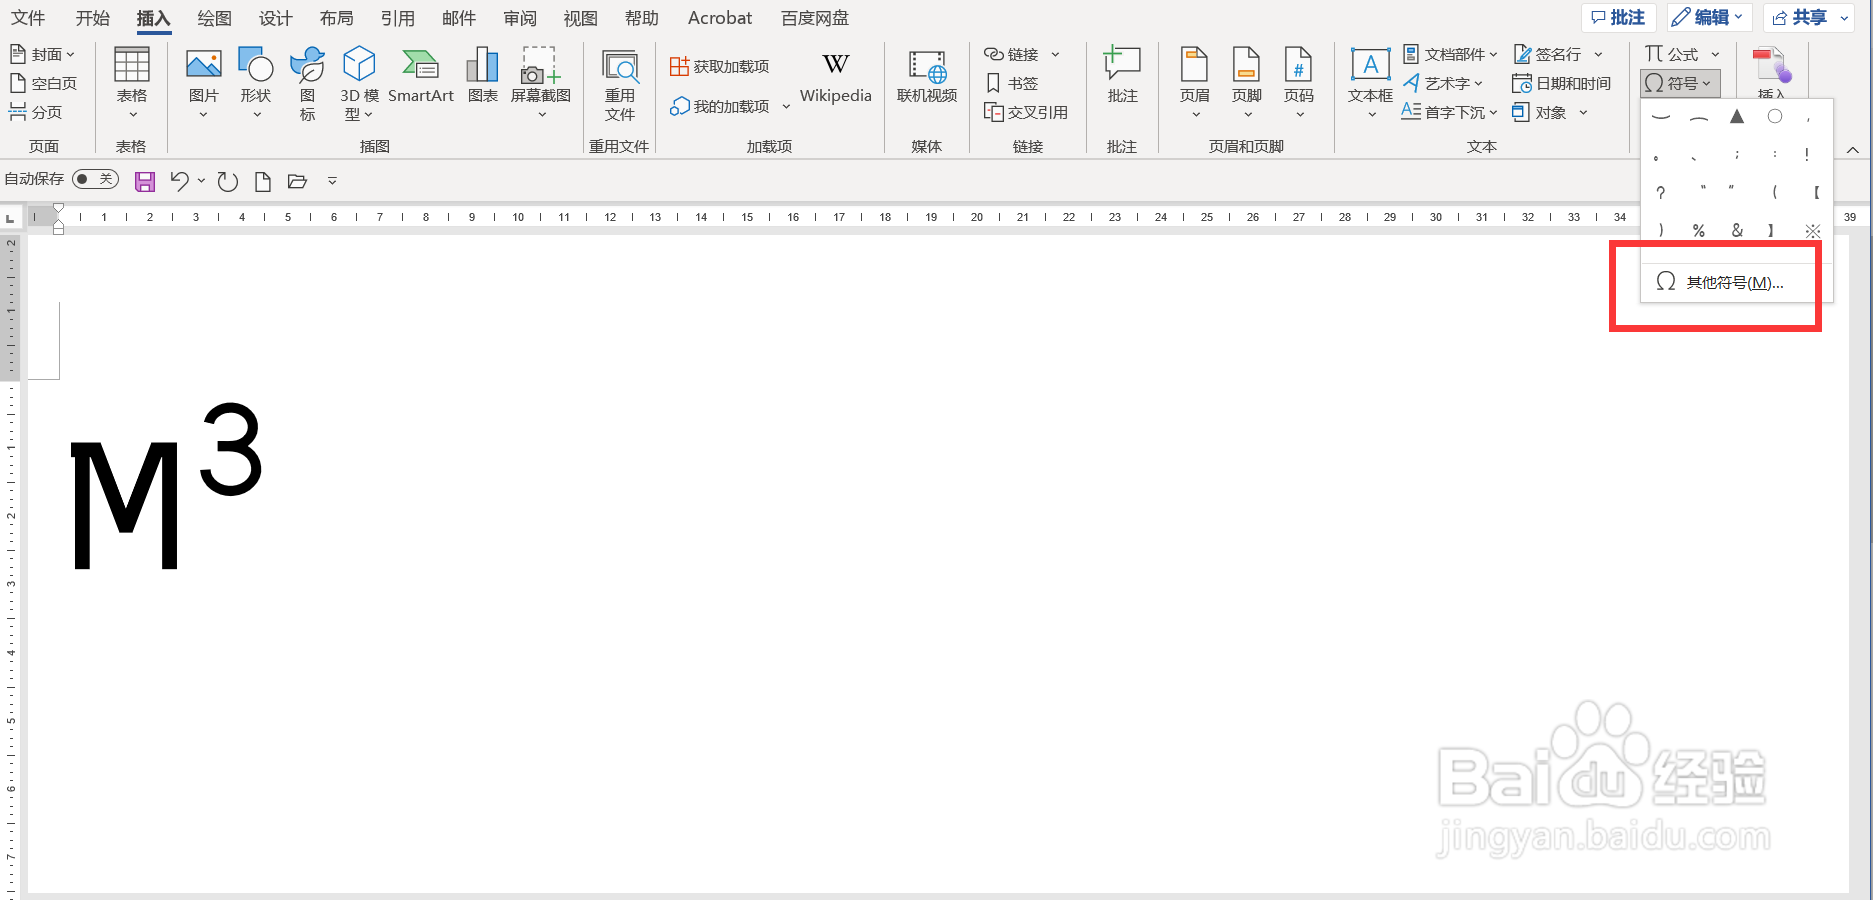The width and height of the screenshot is (1873, 900).
Task: Insert the triangle ▲ symbol
Action: [1737, 117]
